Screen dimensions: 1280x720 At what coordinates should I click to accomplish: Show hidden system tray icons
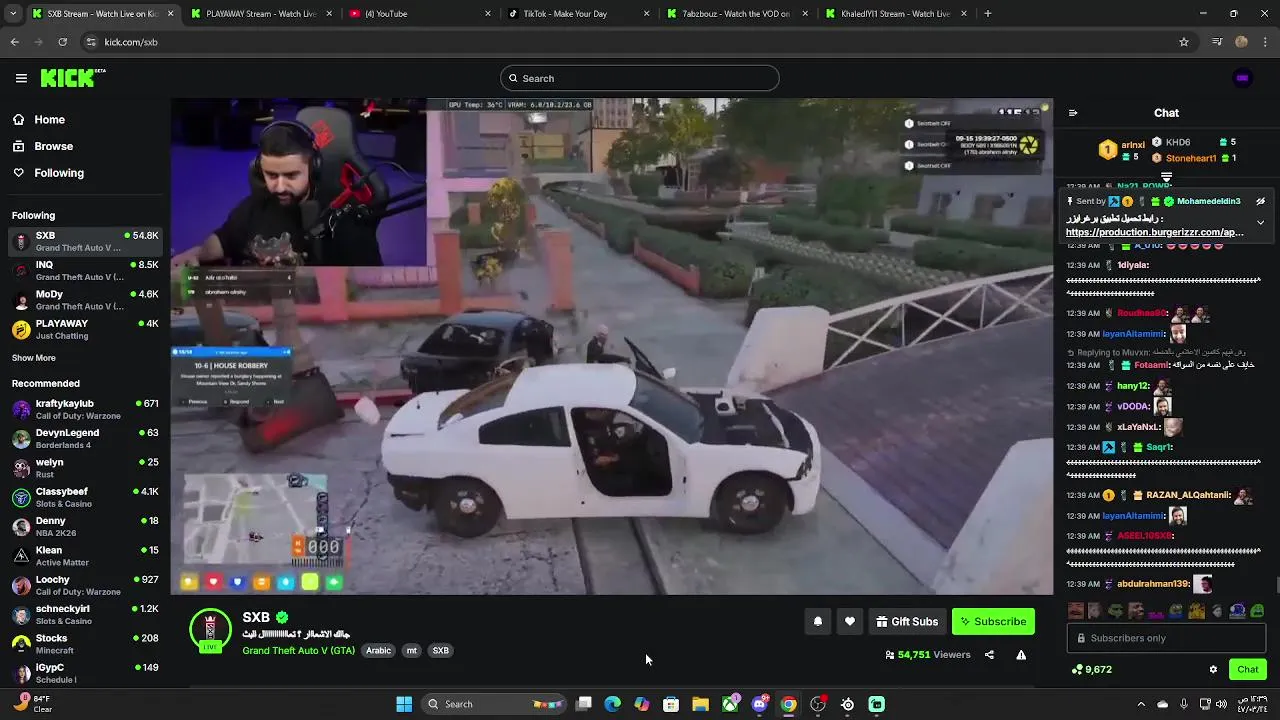pos(1141,704)
